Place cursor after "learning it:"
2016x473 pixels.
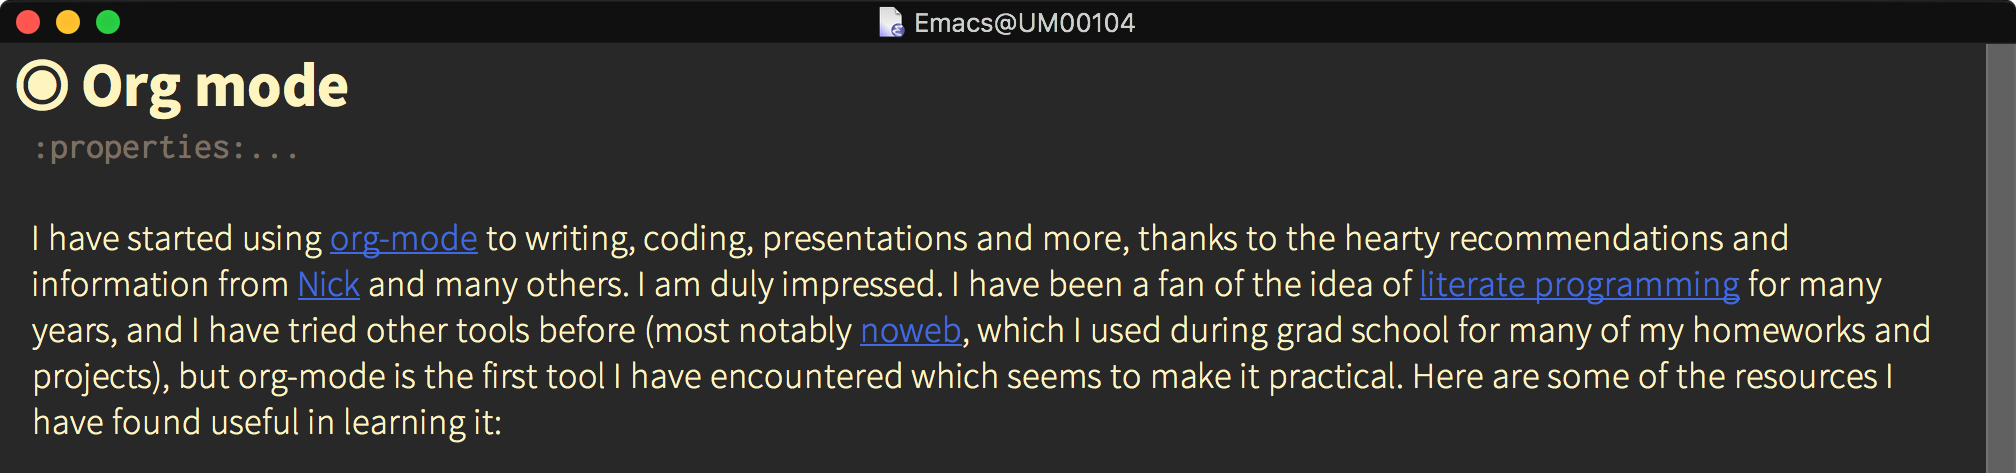[503, 423]
